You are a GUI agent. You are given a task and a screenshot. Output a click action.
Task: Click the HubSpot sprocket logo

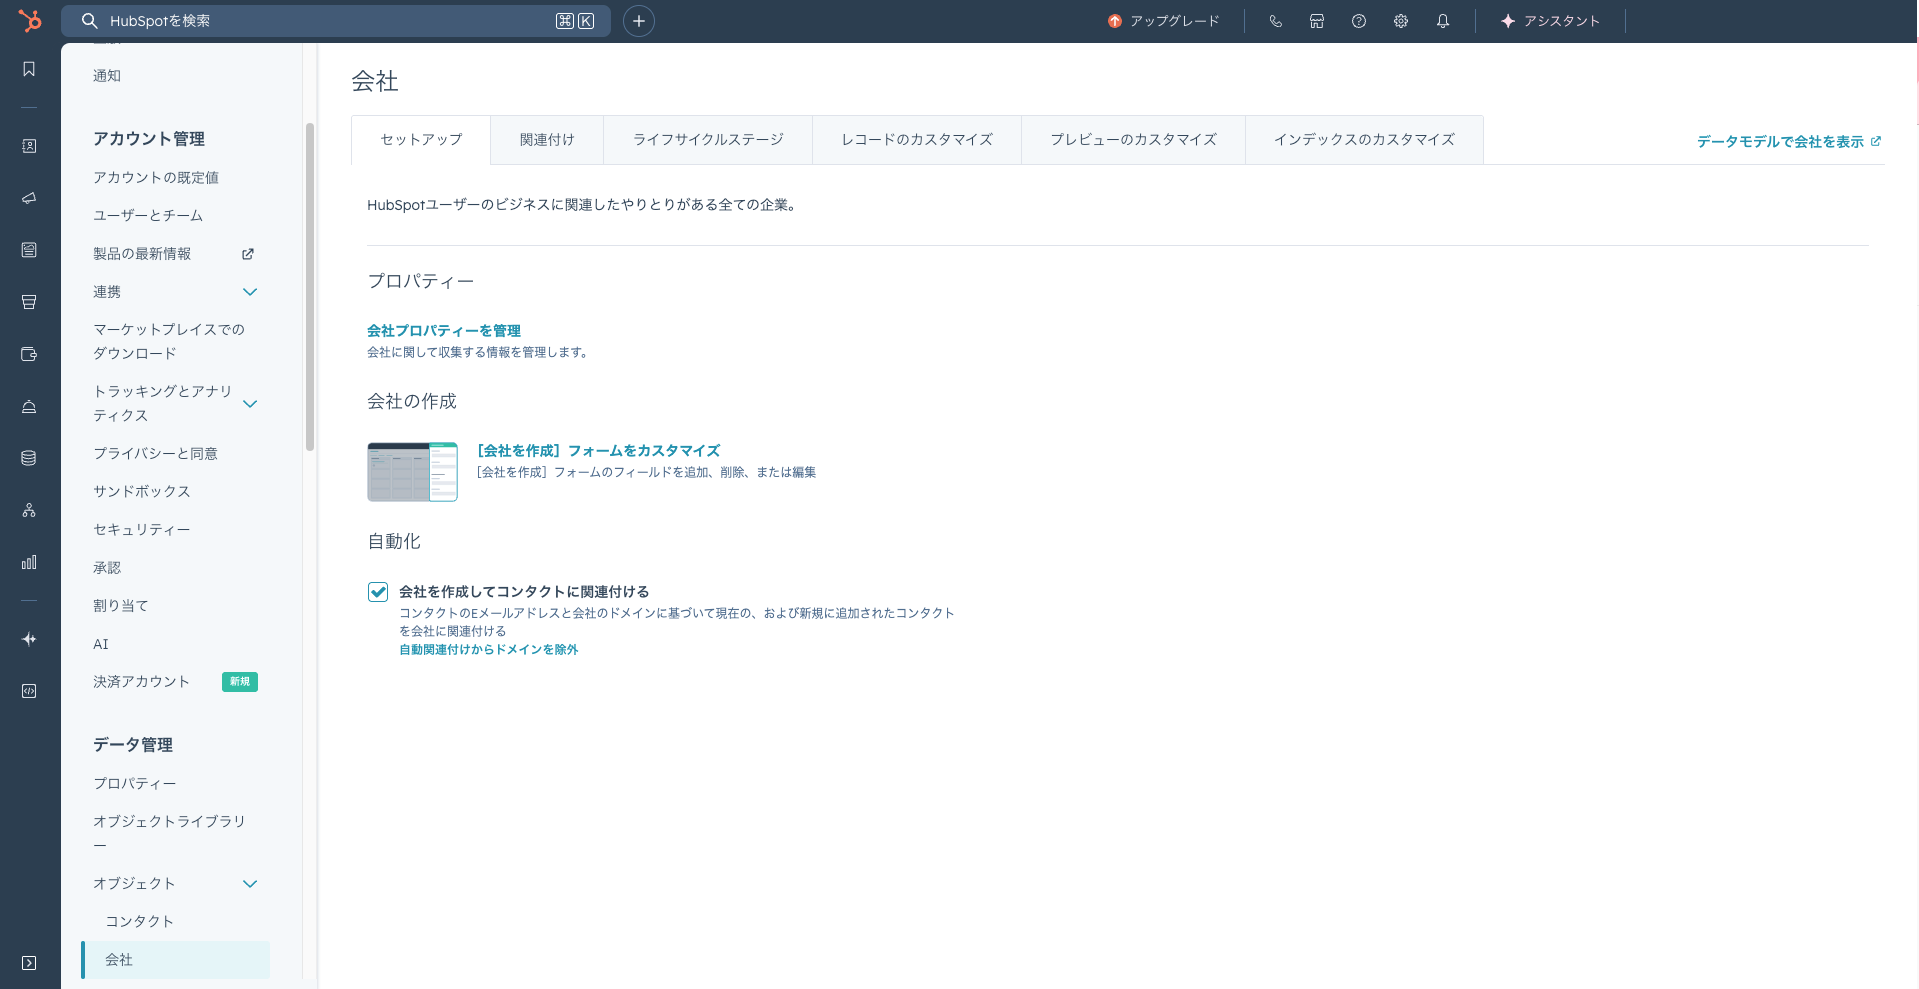[x=30, y=20]
